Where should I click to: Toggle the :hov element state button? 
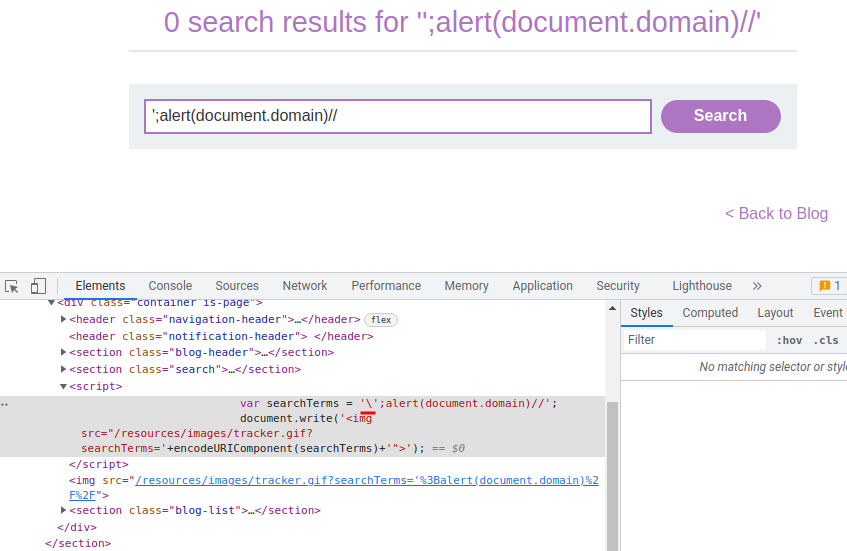click(x=789, y=340)
